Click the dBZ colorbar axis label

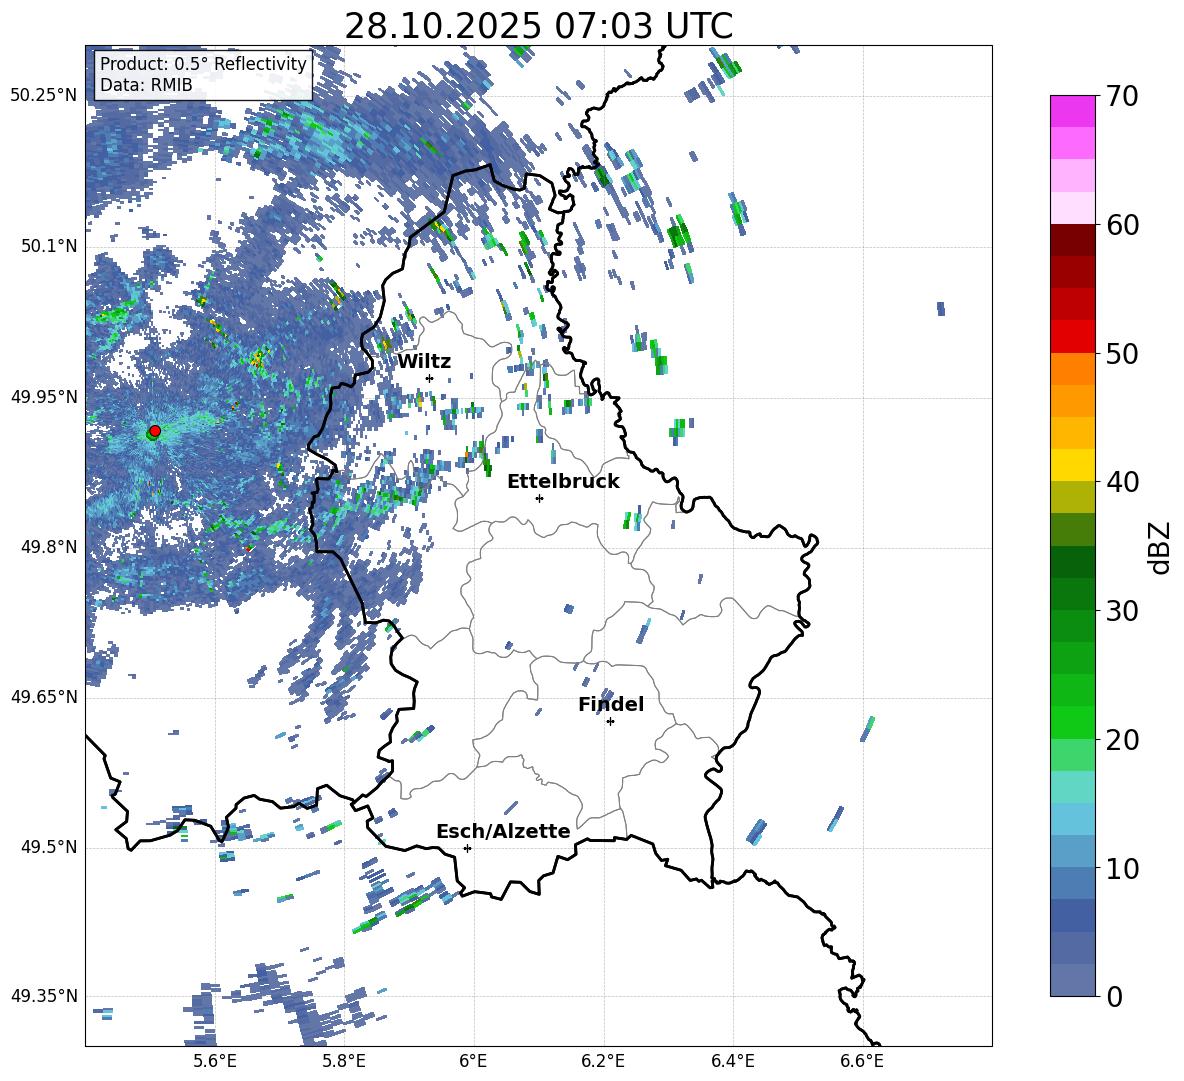(1161, 547)
